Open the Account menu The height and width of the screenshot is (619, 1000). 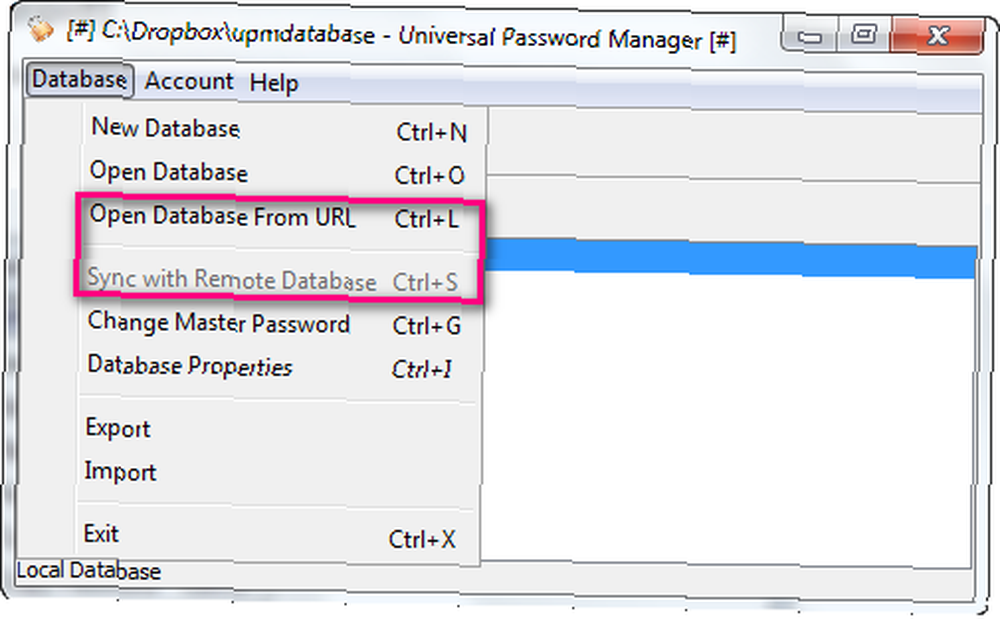coord(189,82)
